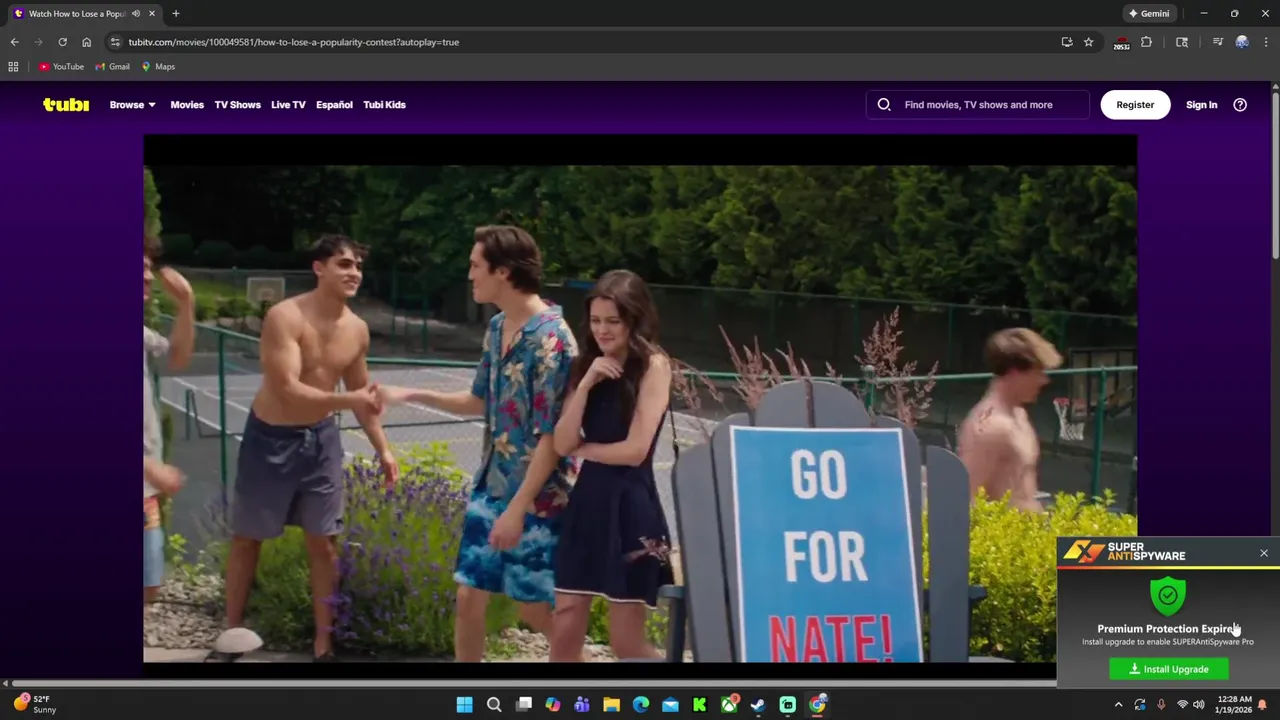Click the browser home button
1280x720 pixels.
point(86,42)
